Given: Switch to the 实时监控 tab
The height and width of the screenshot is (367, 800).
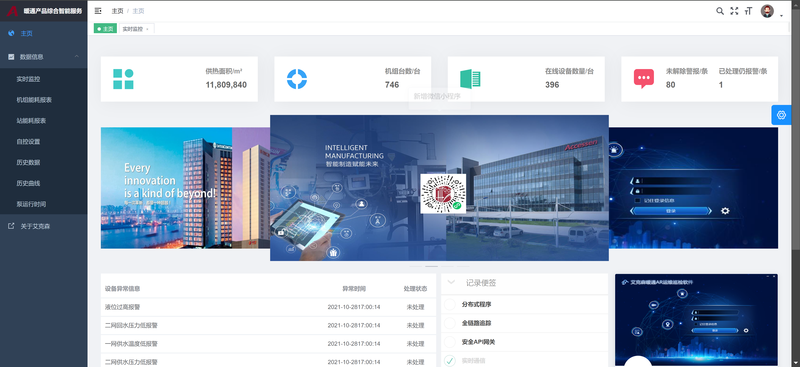Looking at the screenshot, I should tap(136, 29).
